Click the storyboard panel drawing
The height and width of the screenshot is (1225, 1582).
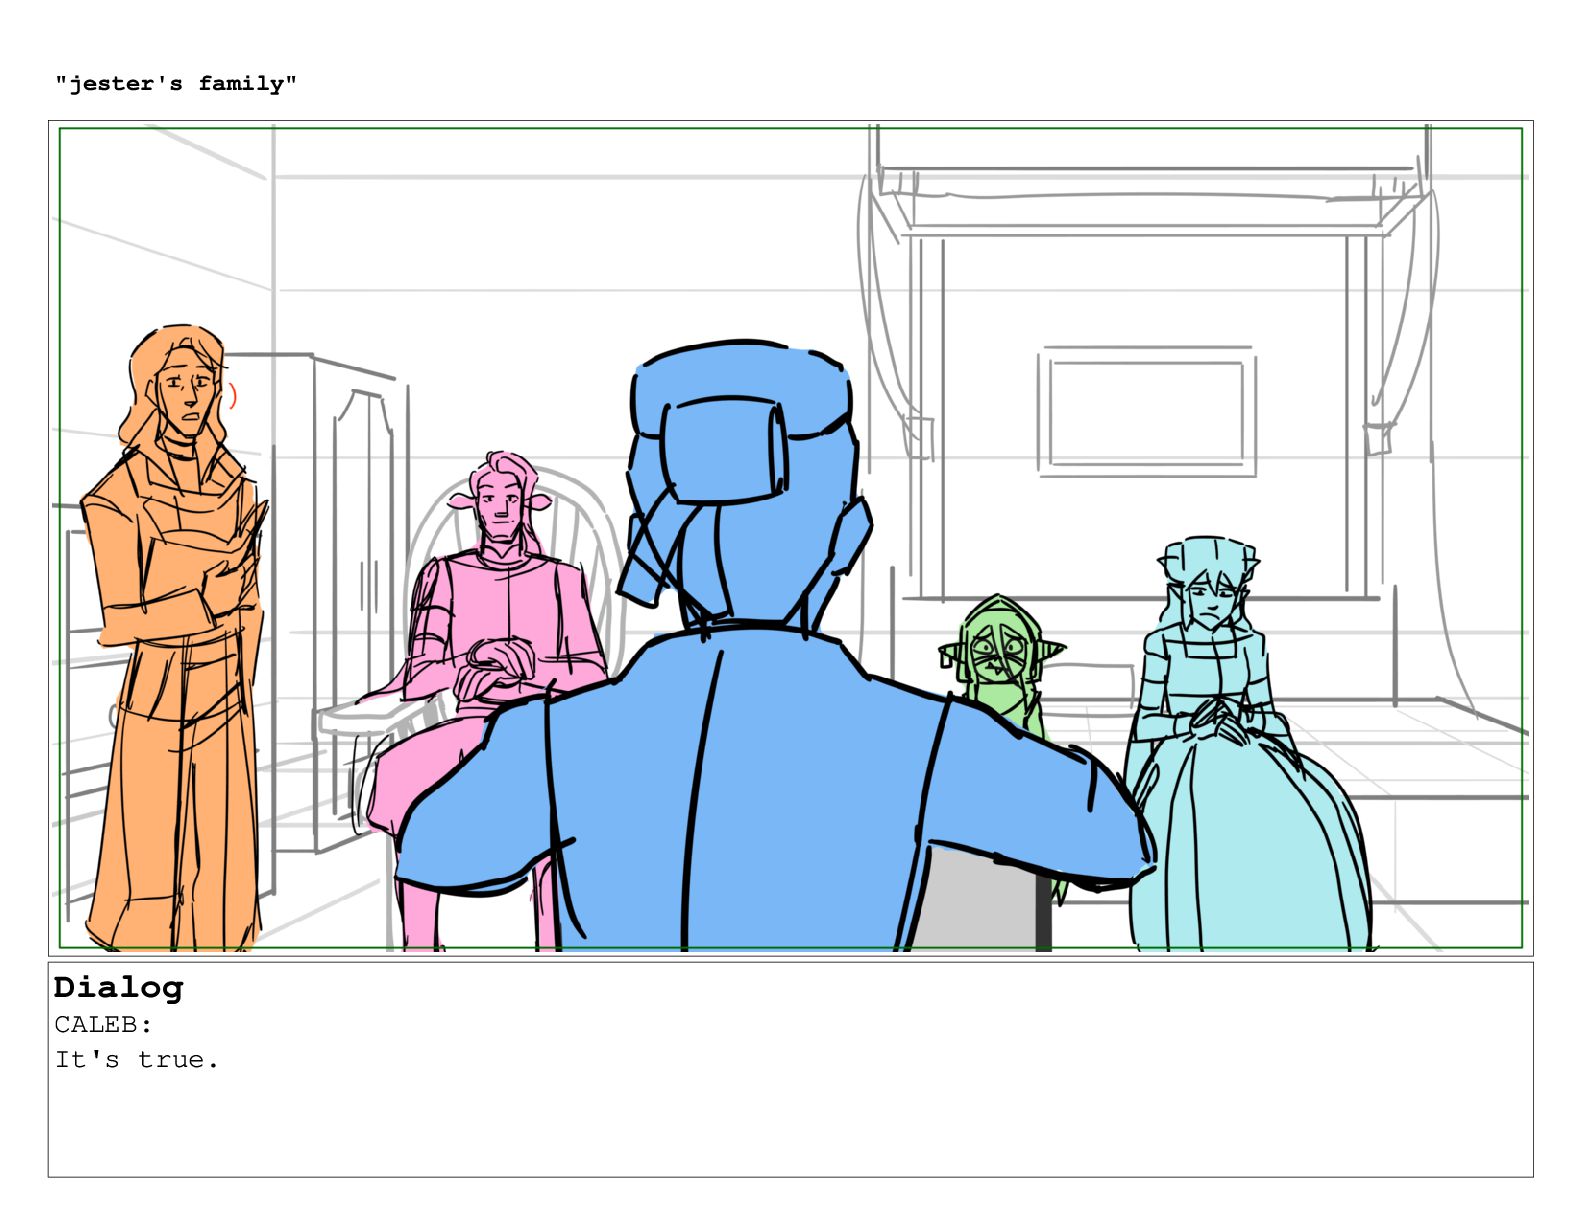click(790, 538)
